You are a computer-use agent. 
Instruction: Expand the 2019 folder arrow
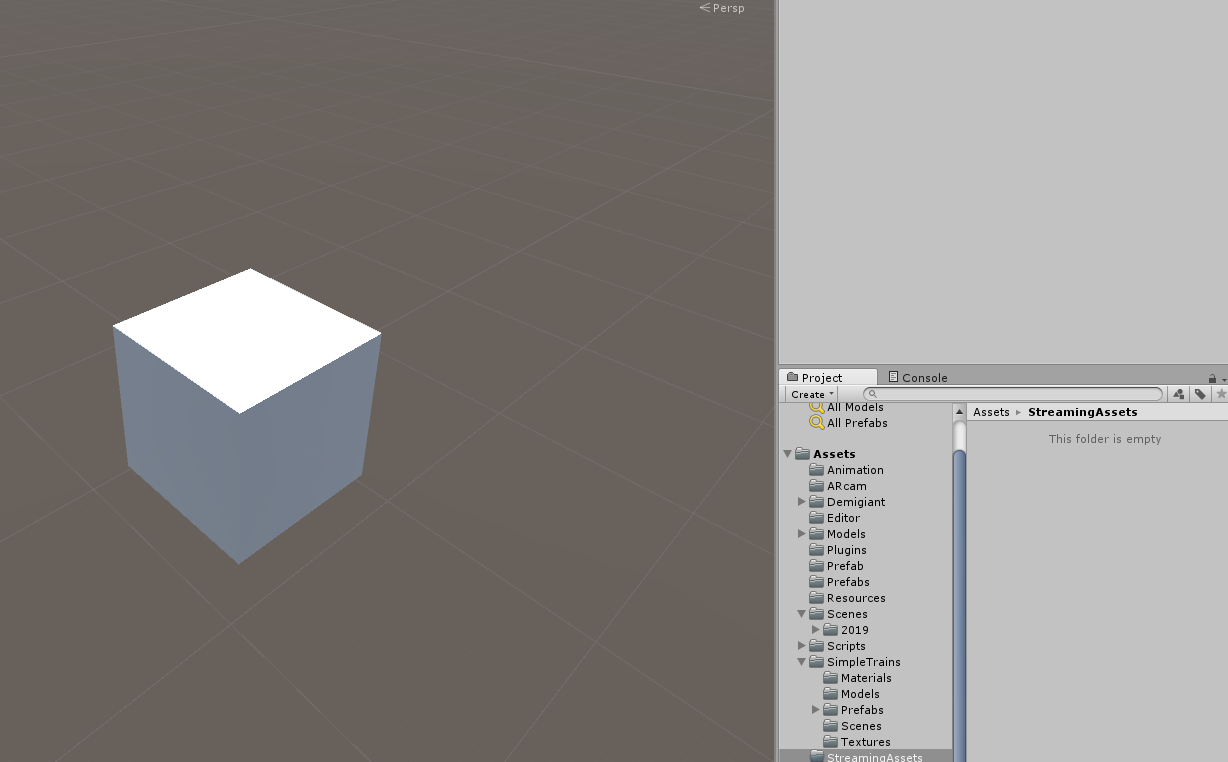tap(816, 630)
